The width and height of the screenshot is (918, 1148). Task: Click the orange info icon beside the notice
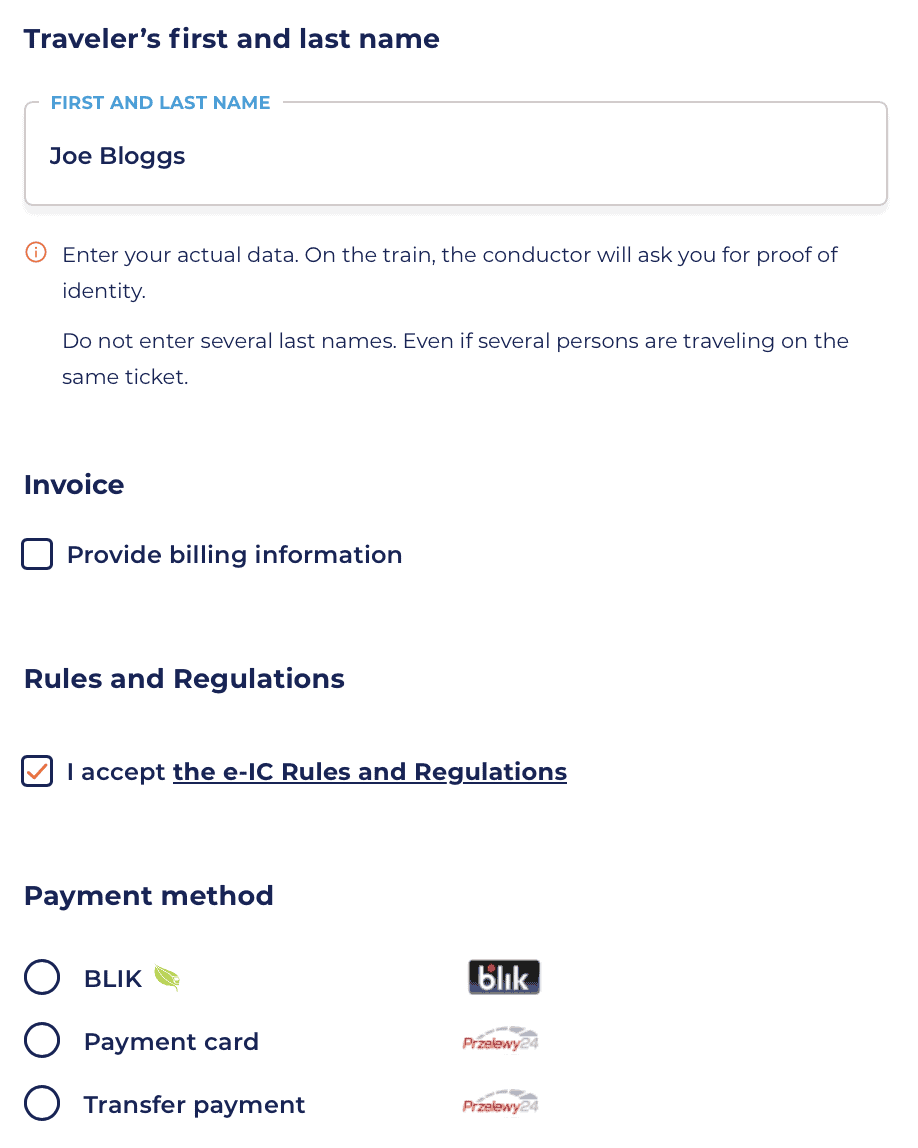pyautogui.click(x=36, y=253)
